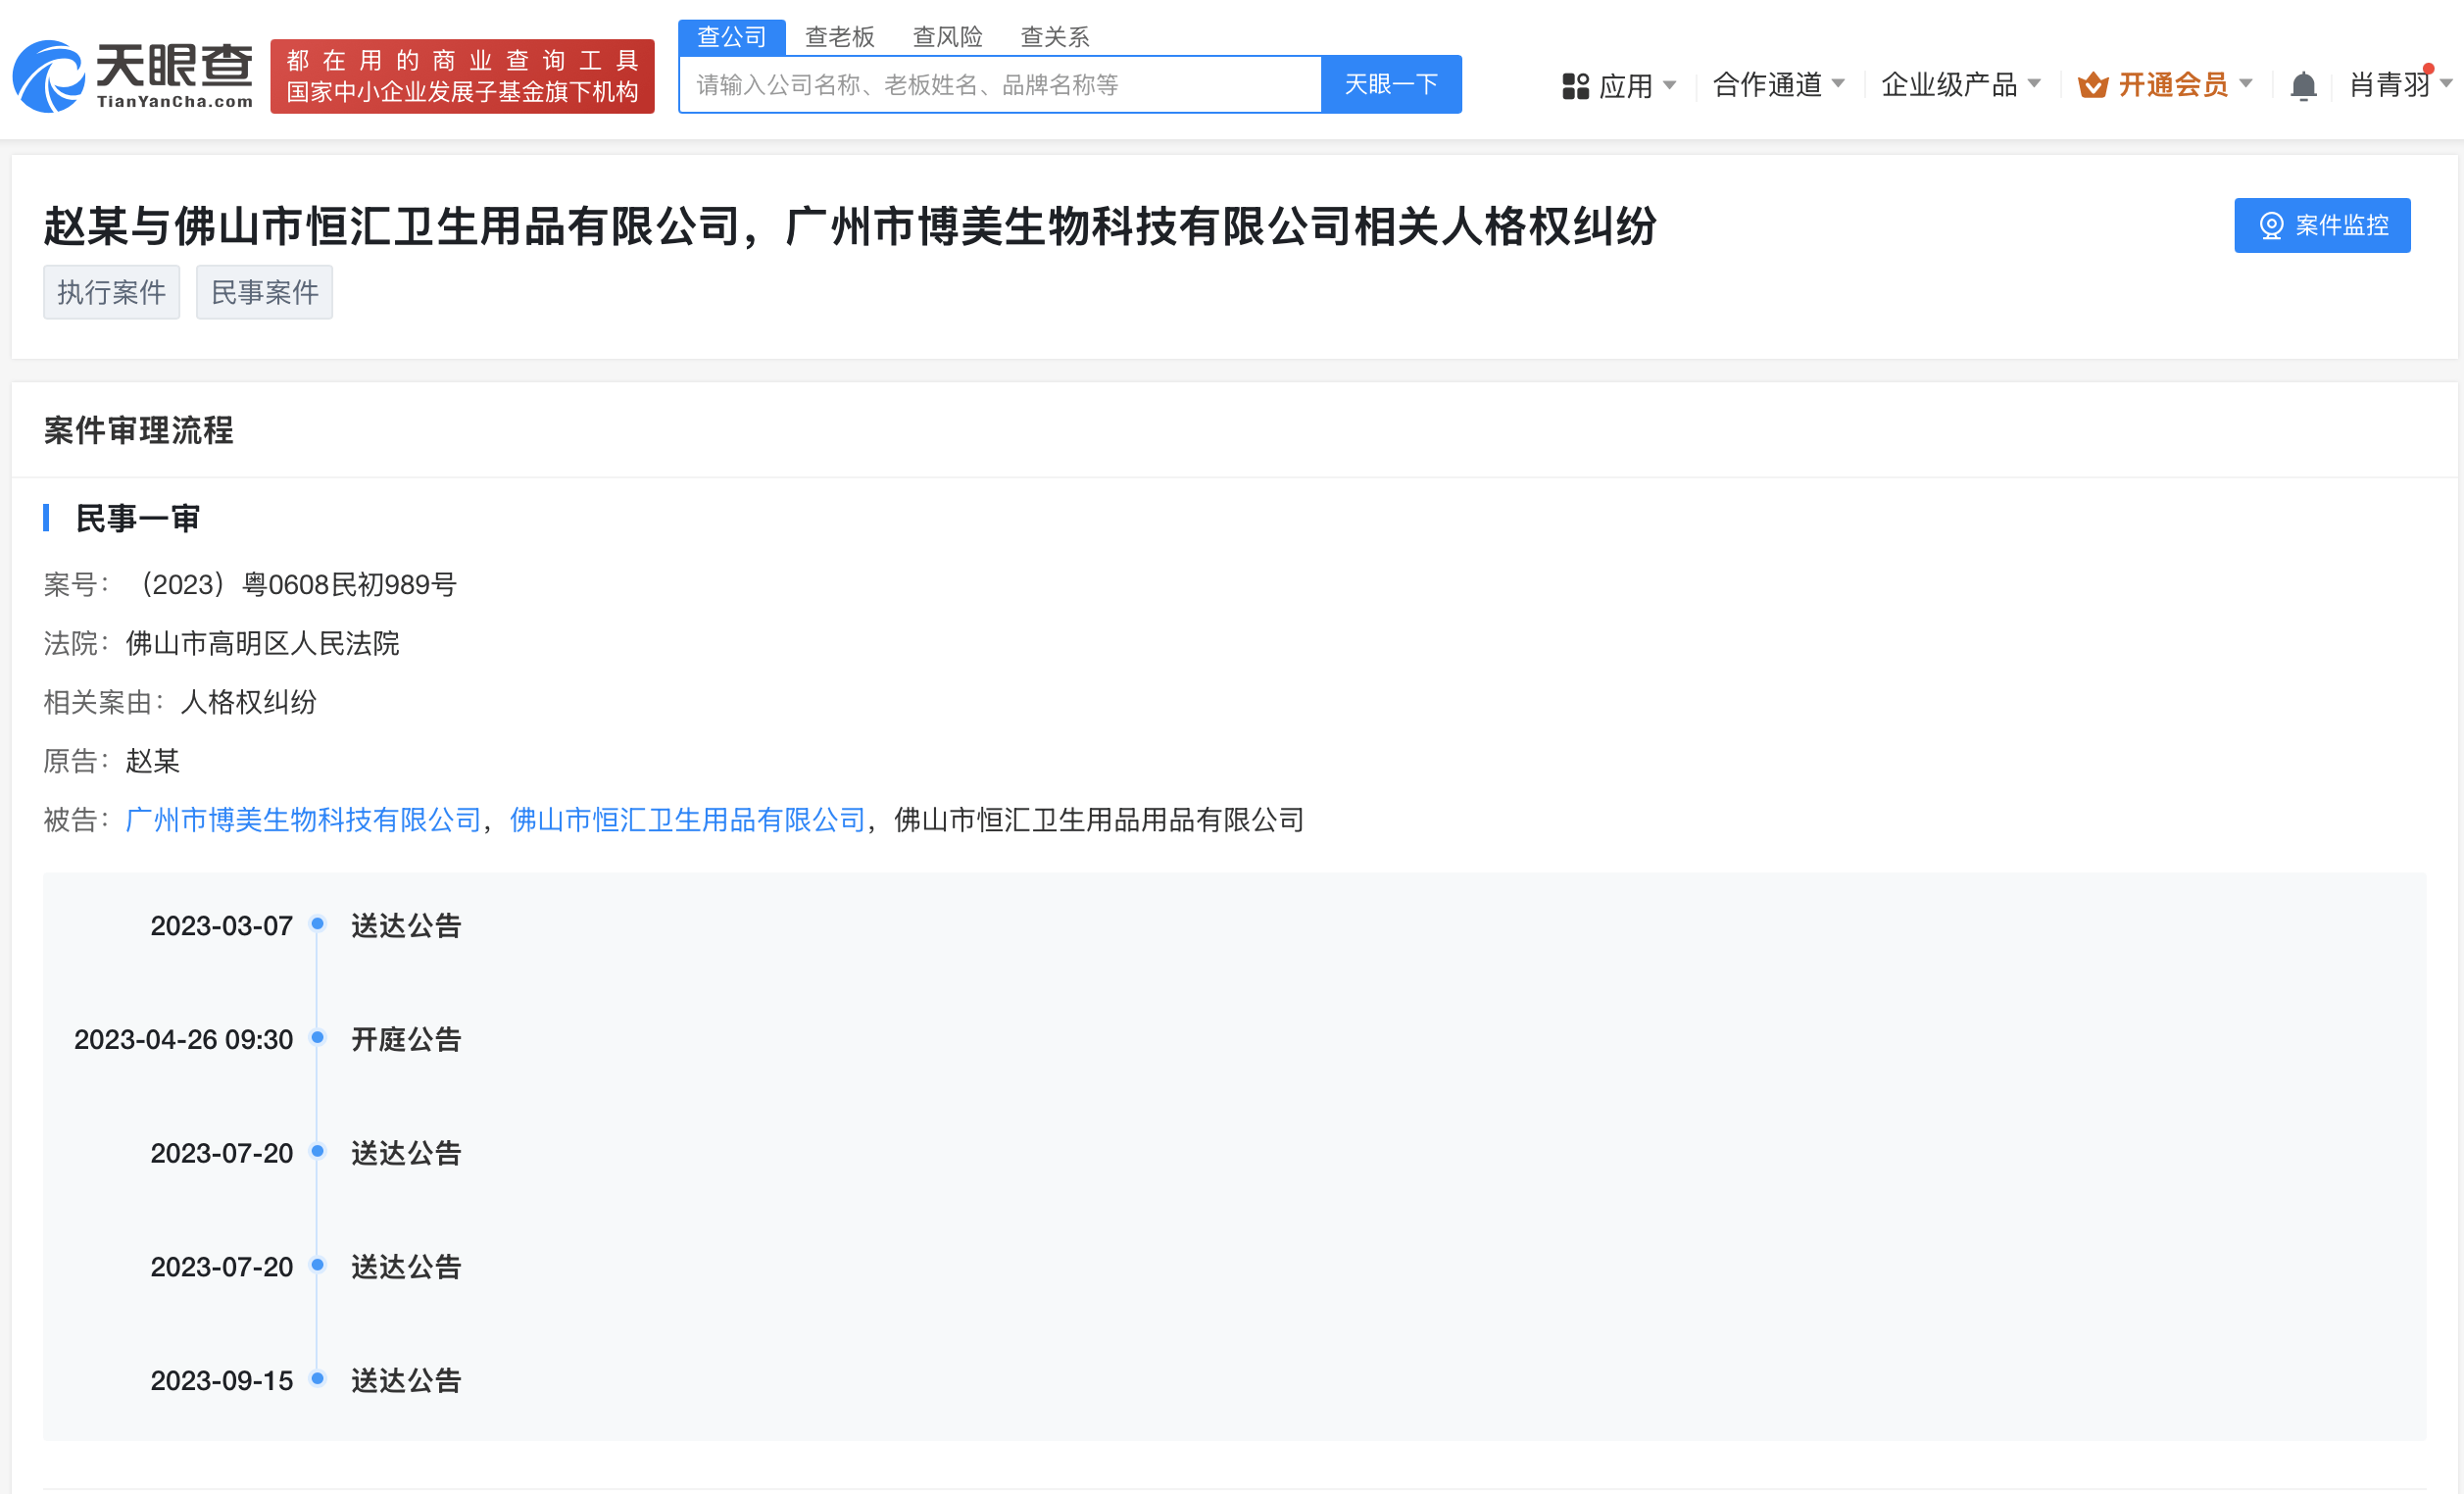Open 佛山市恒汇卫生用品有限公司 defendant link

click(x=687, y=820)
